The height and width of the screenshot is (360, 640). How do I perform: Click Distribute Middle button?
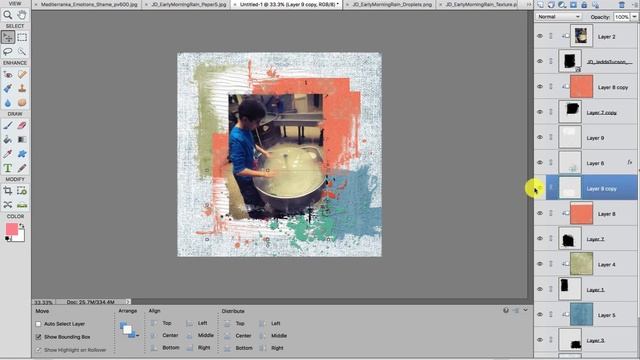tap(273, 336)
